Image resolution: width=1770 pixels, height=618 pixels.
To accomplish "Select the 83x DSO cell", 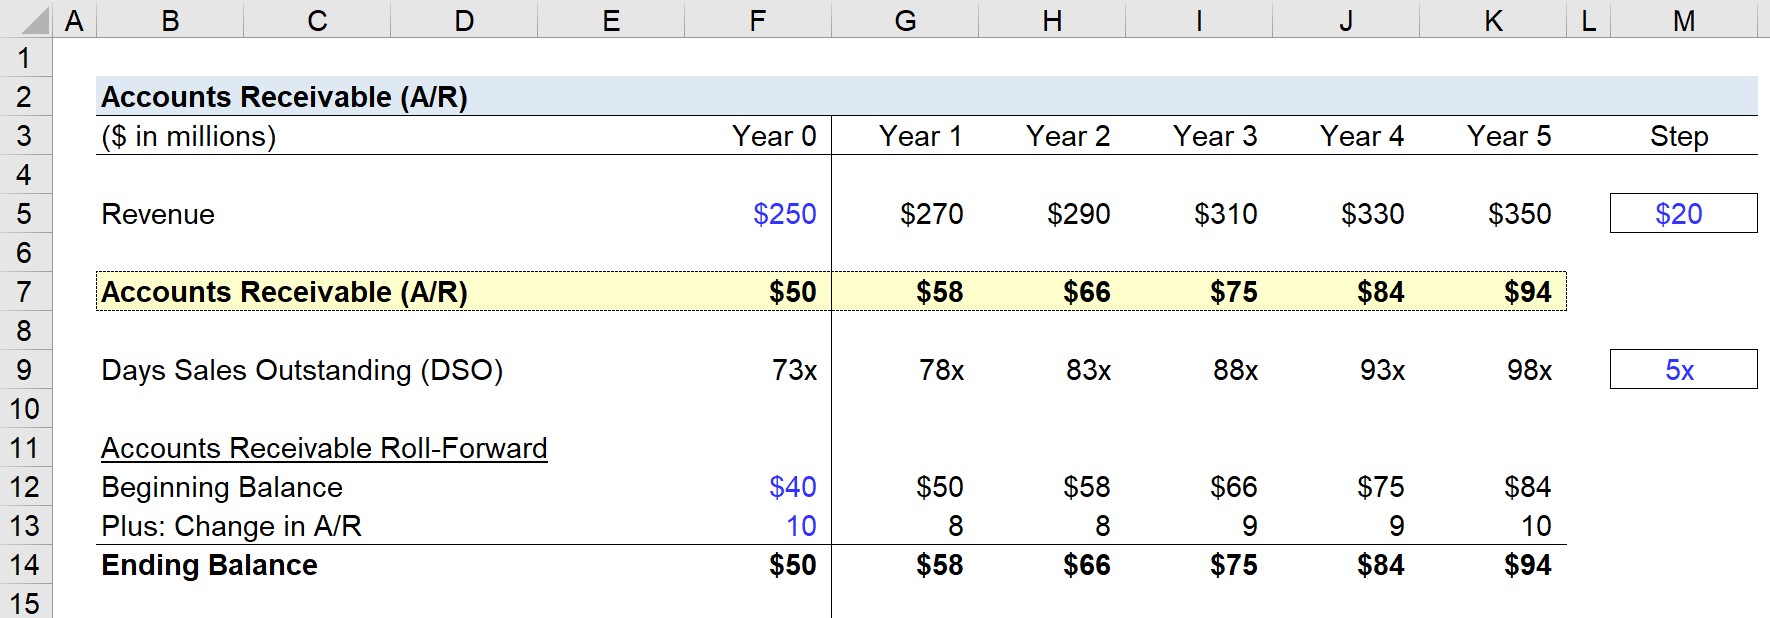I will [x=1052, y=370].
